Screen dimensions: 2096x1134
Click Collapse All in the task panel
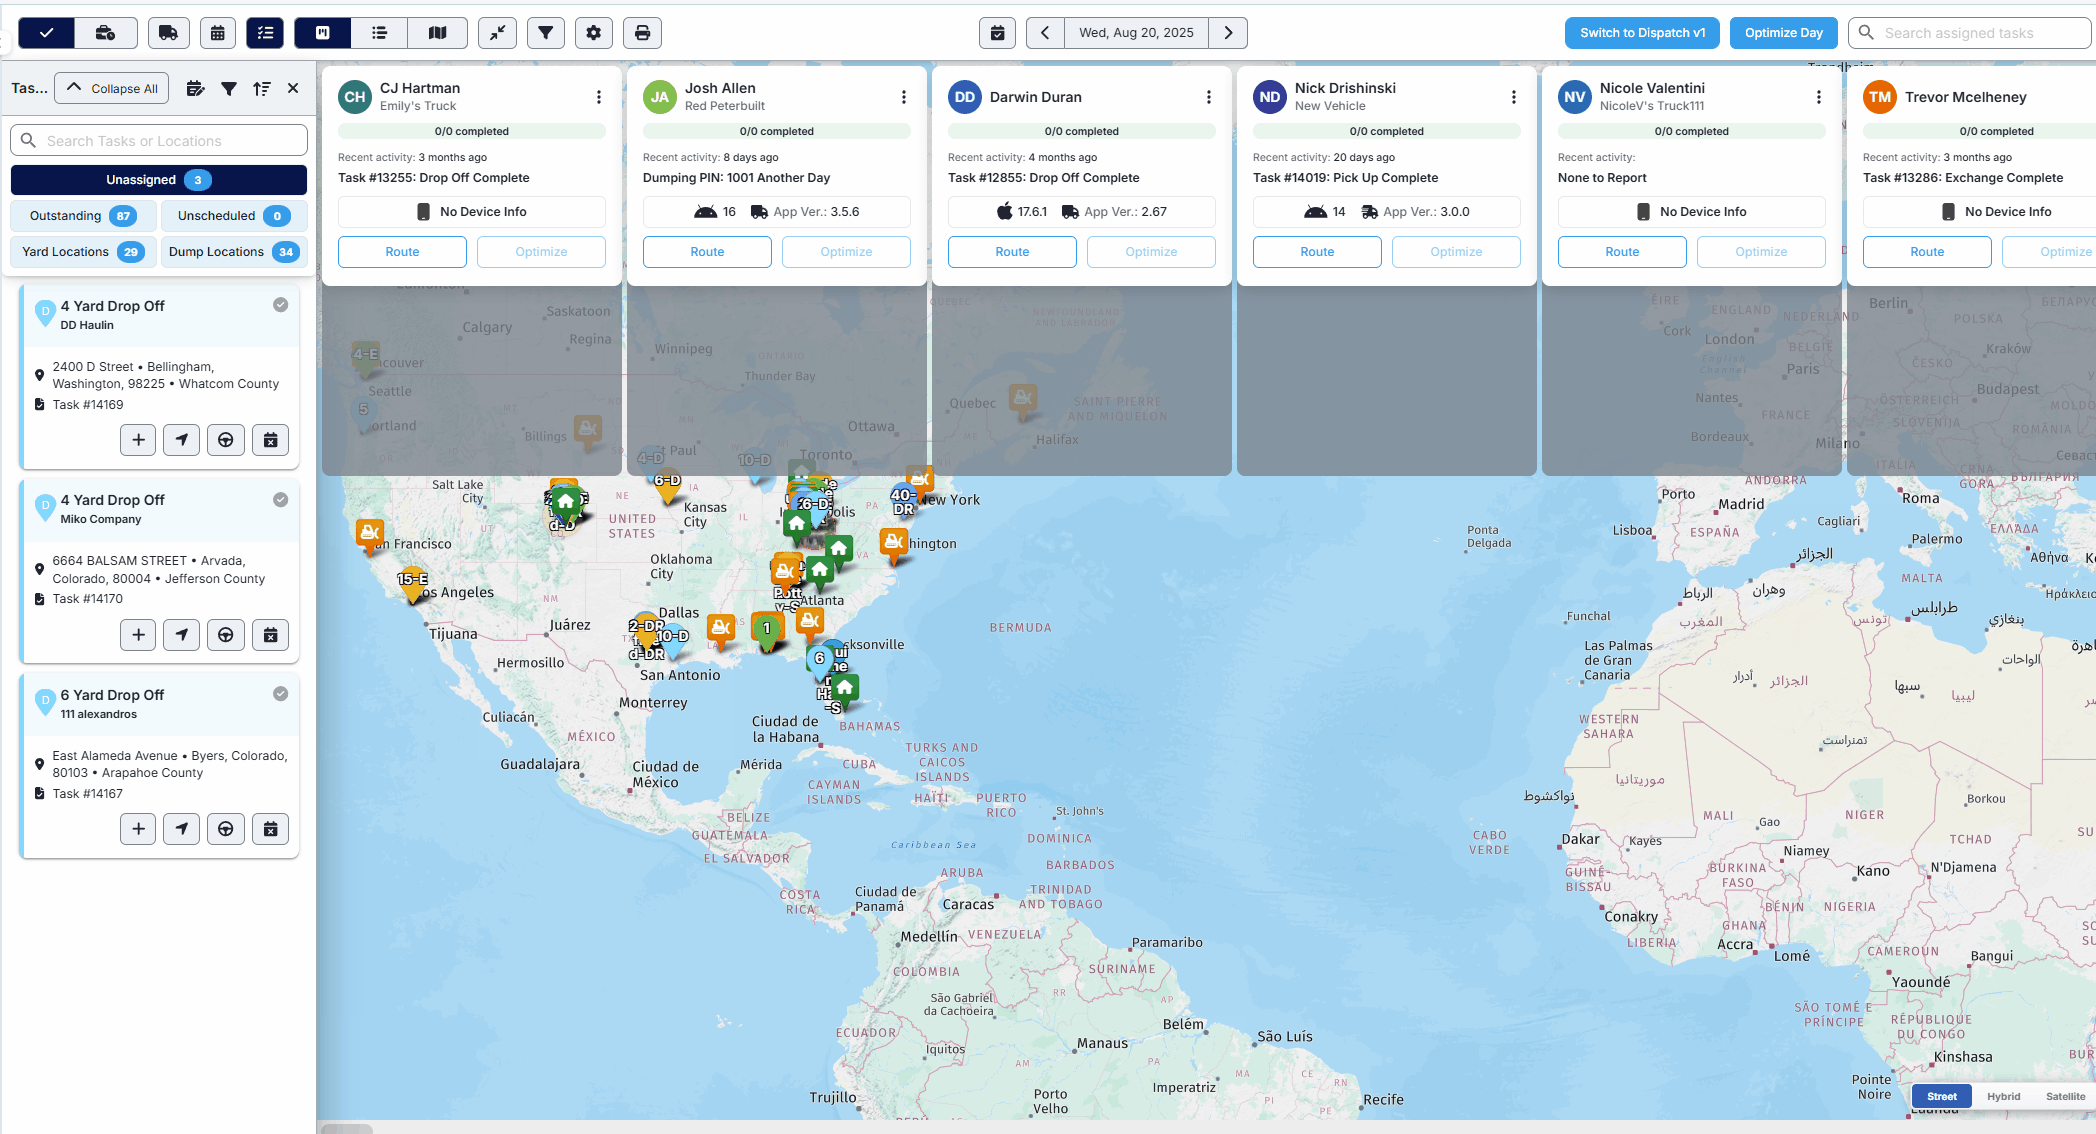112,88
